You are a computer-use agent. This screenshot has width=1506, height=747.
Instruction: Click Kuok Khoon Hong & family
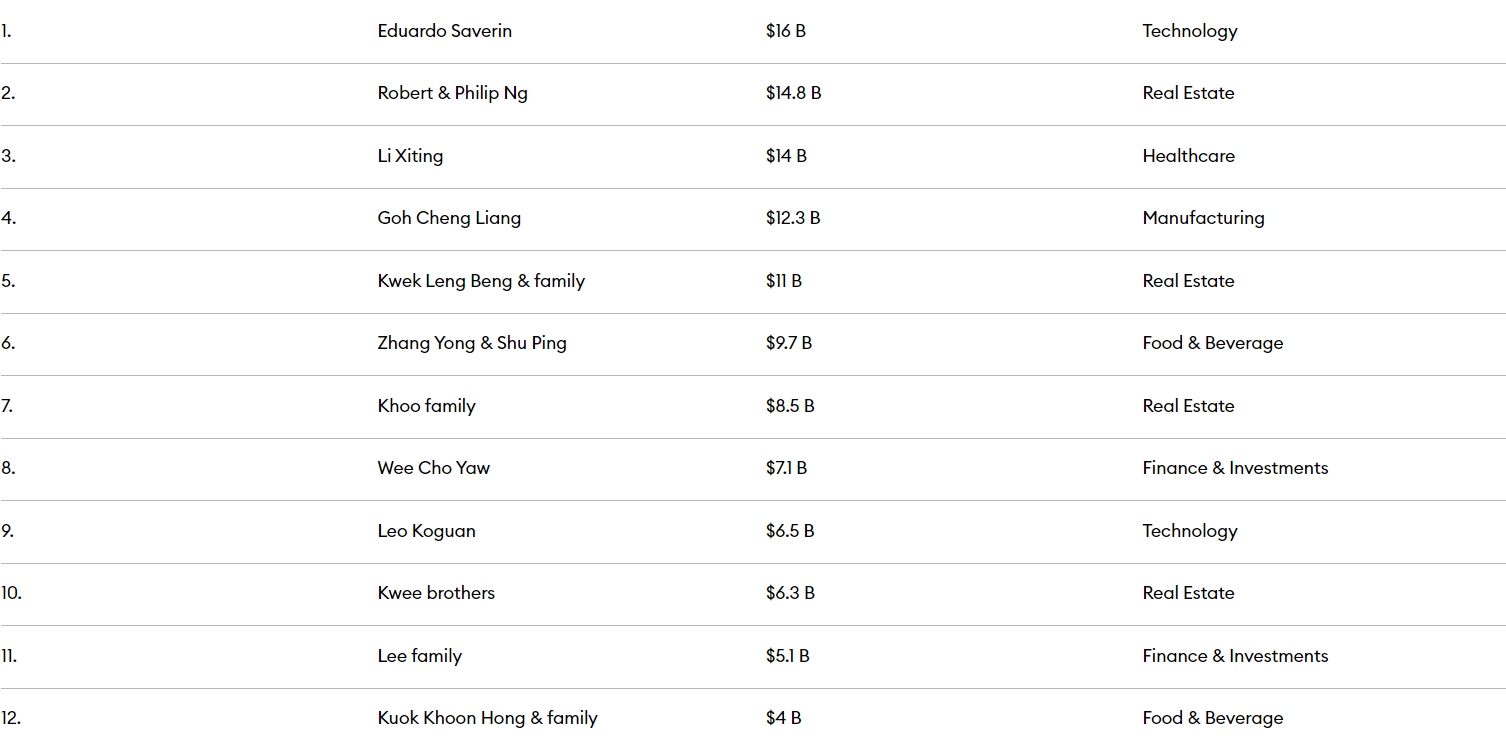[x=487, y=718]
